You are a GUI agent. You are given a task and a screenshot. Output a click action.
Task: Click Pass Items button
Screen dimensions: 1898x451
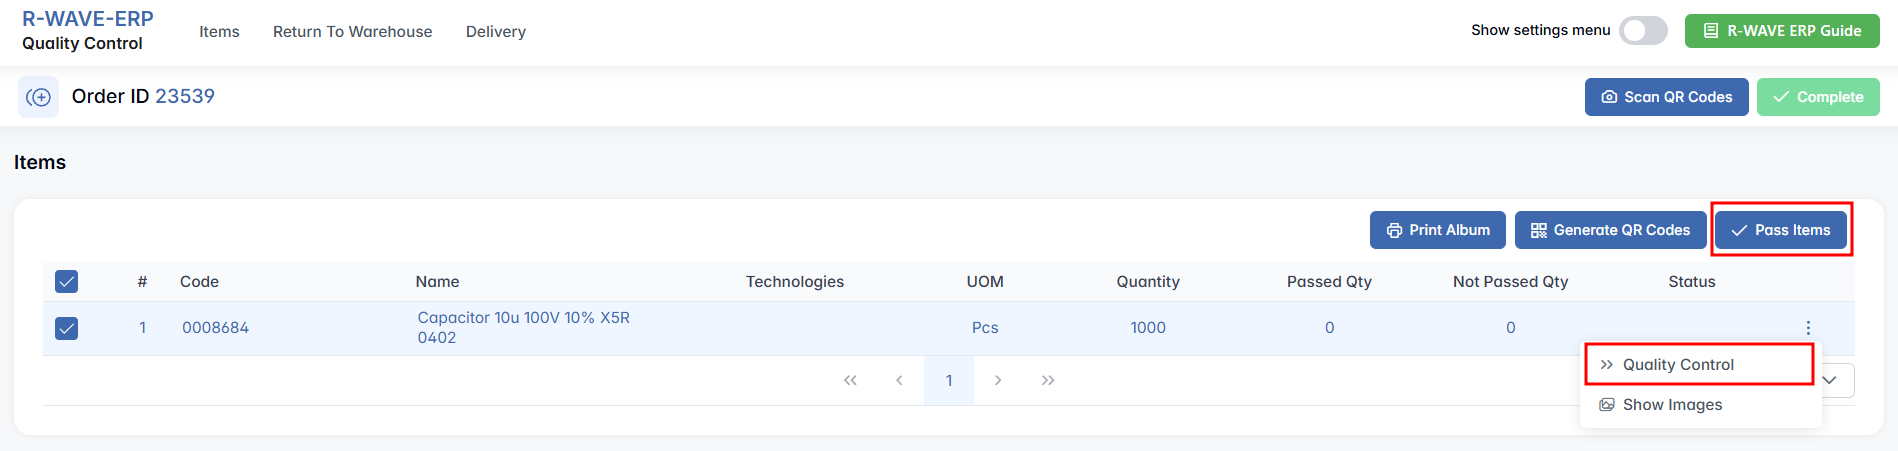click(1780, 230)
